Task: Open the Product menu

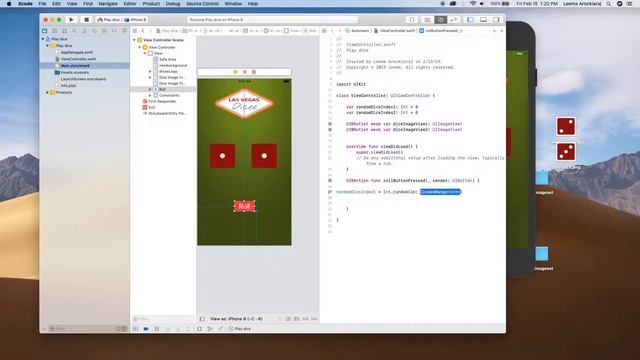Action: (151, 4)
